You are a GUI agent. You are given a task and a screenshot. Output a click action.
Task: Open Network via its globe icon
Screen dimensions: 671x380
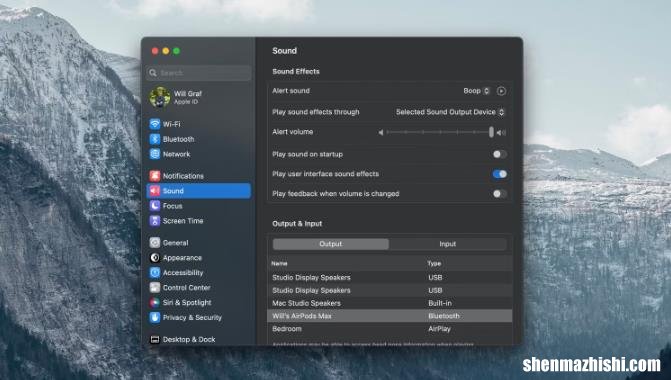(155, 154)
